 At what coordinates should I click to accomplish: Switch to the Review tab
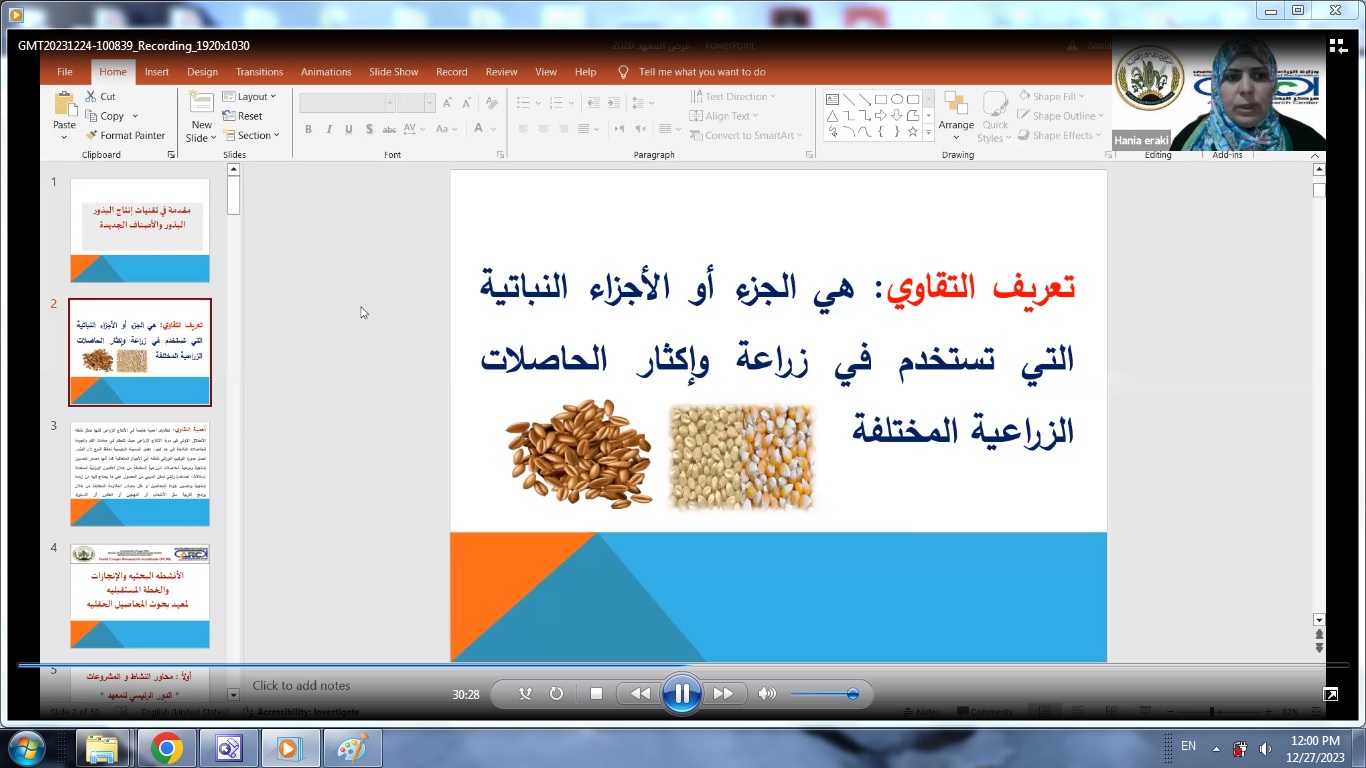coord(502,72)
